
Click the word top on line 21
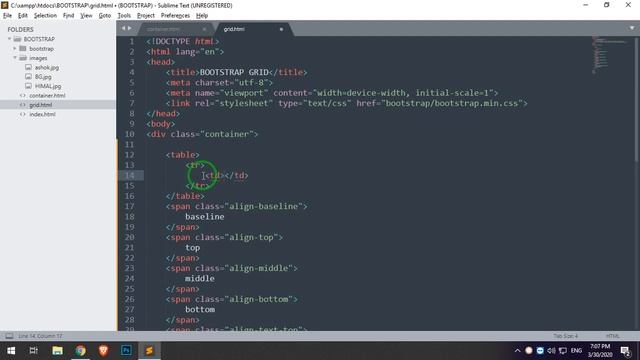tap(192, 248)
